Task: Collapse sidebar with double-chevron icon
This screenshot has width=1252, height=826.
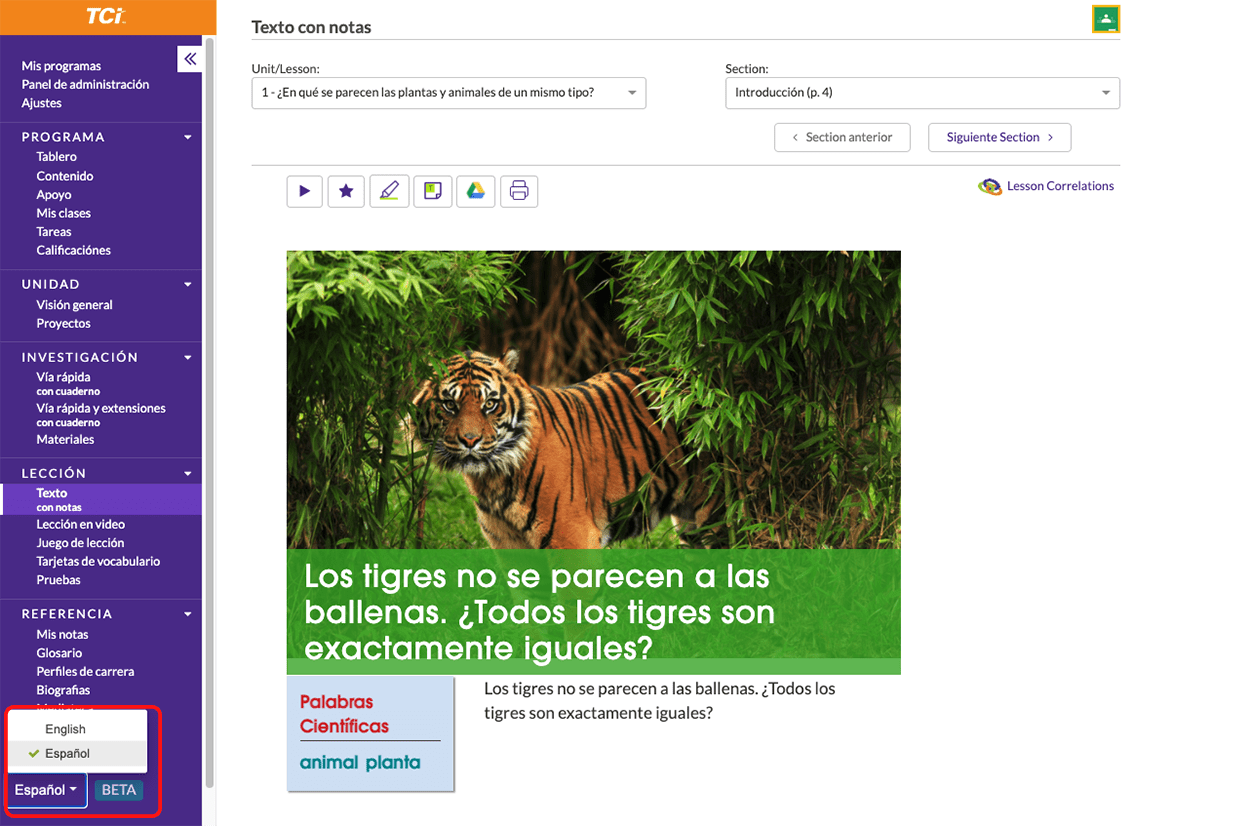Action: pos(190,59)
